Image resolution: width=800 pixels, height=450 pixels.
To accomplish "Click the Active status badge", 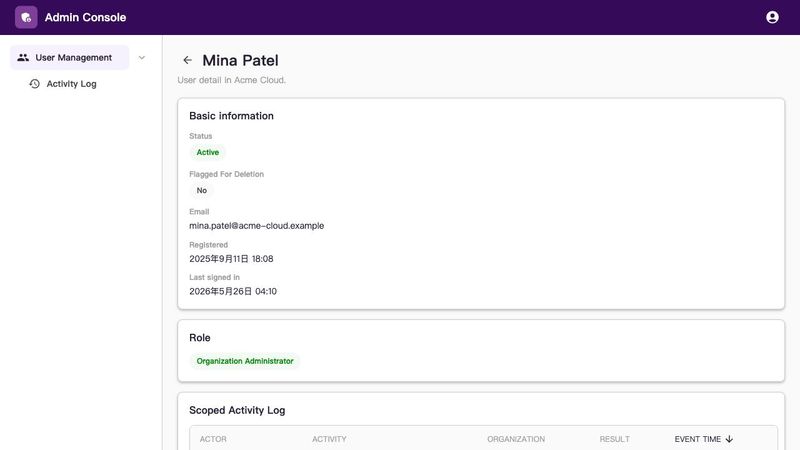I will [x=207, y=152].
